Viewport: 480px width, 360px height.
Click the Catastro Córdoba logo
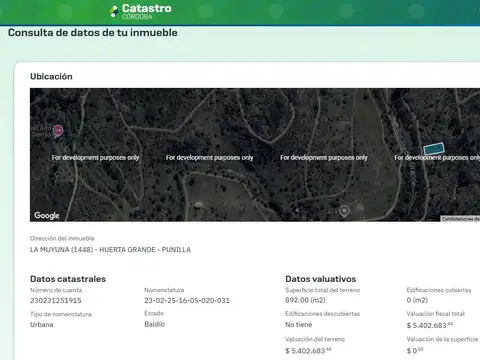pos(140,11)
